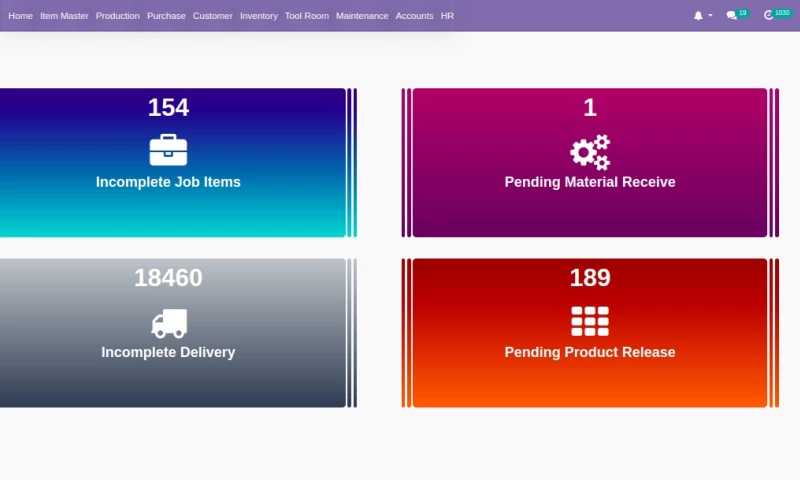Screen dimensions: 800x480
Task: Click the Incomplete Delivery label
Action: click(x=168, y=352)
